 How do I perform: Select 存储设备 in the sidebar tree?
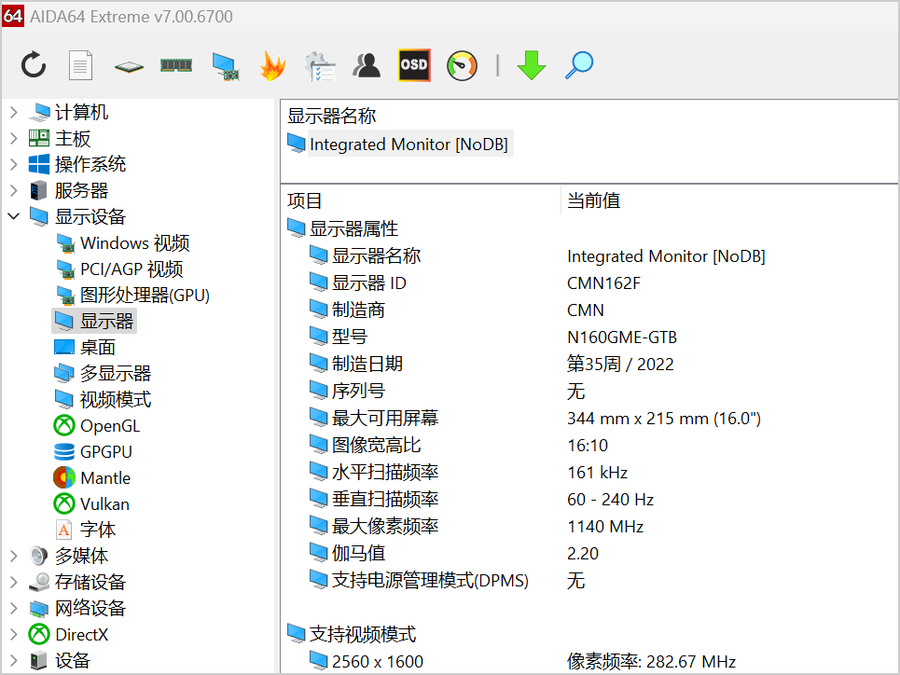pos(90,582)
